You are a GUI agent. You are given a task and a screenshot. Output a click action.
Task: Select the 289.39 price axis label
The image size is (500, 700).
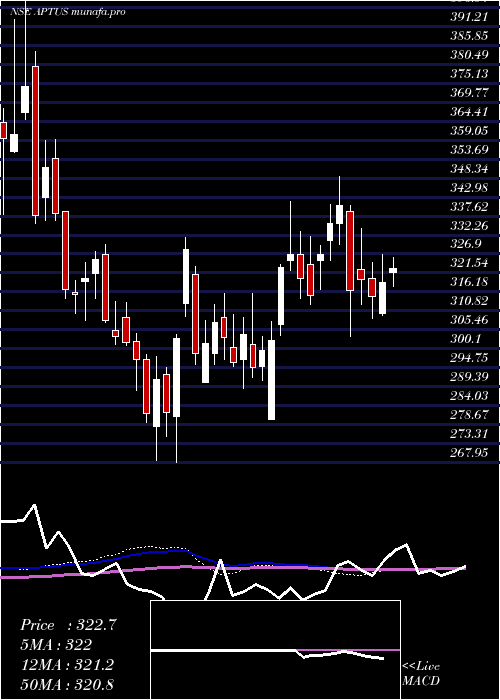point(469,377)
